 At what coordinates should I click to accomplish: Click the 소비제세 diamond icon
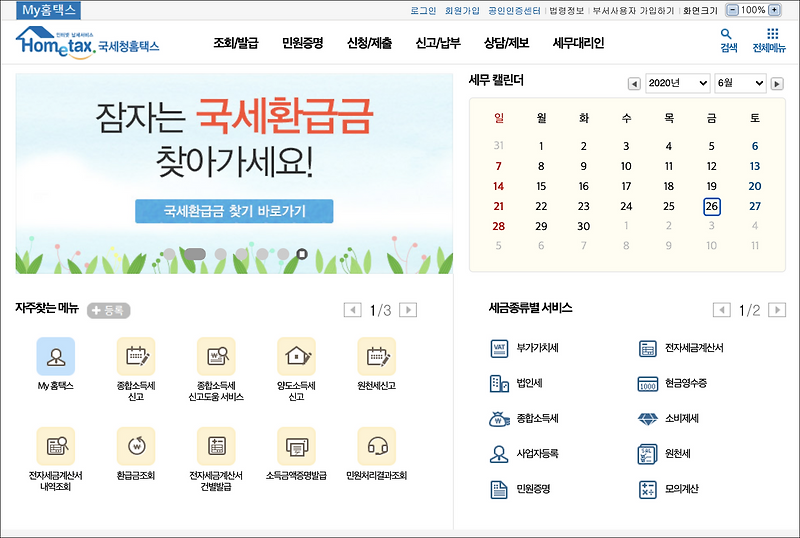coord(647,419)
